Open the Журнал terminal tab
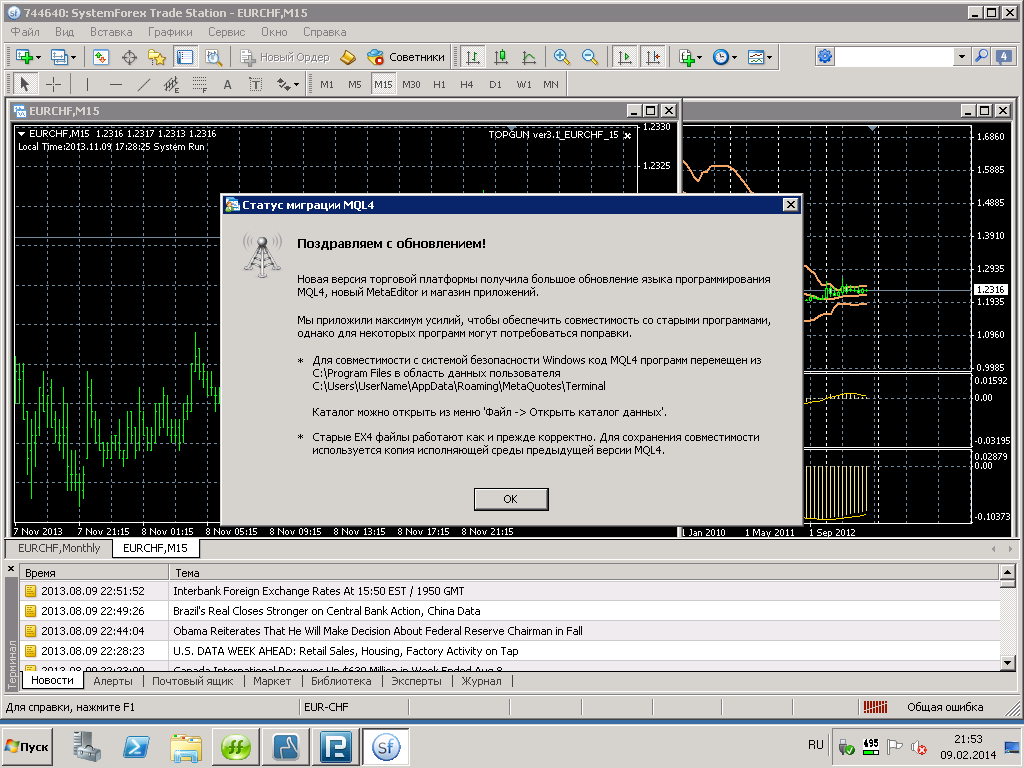1024x768 pixels. coord(481,681)
